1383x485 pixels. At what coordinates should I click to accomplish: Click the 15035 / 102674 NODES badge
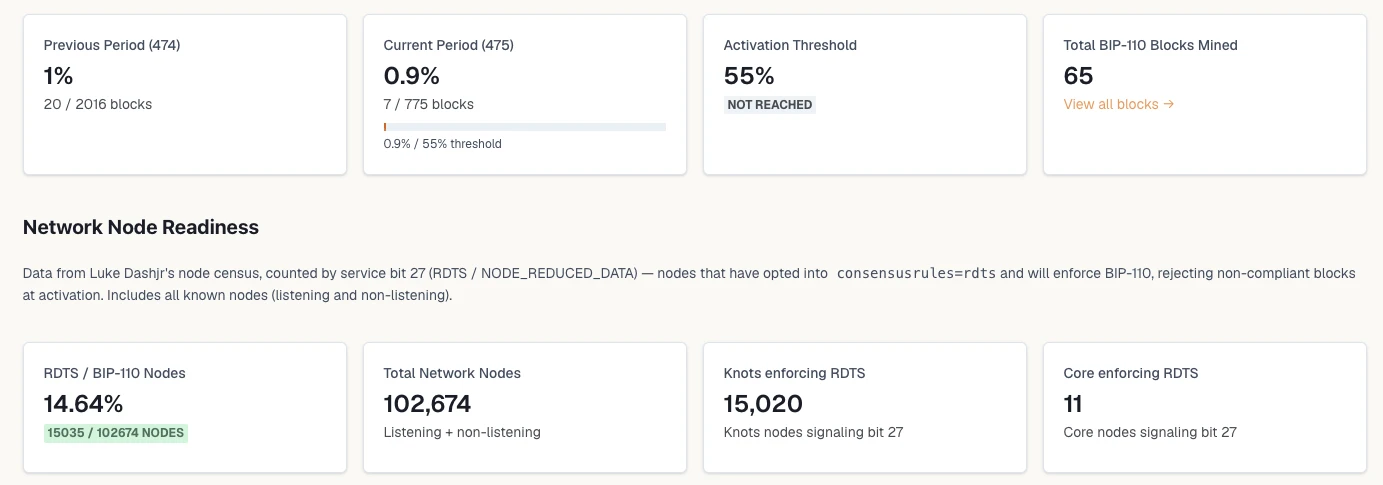click(x=116, y=433)
